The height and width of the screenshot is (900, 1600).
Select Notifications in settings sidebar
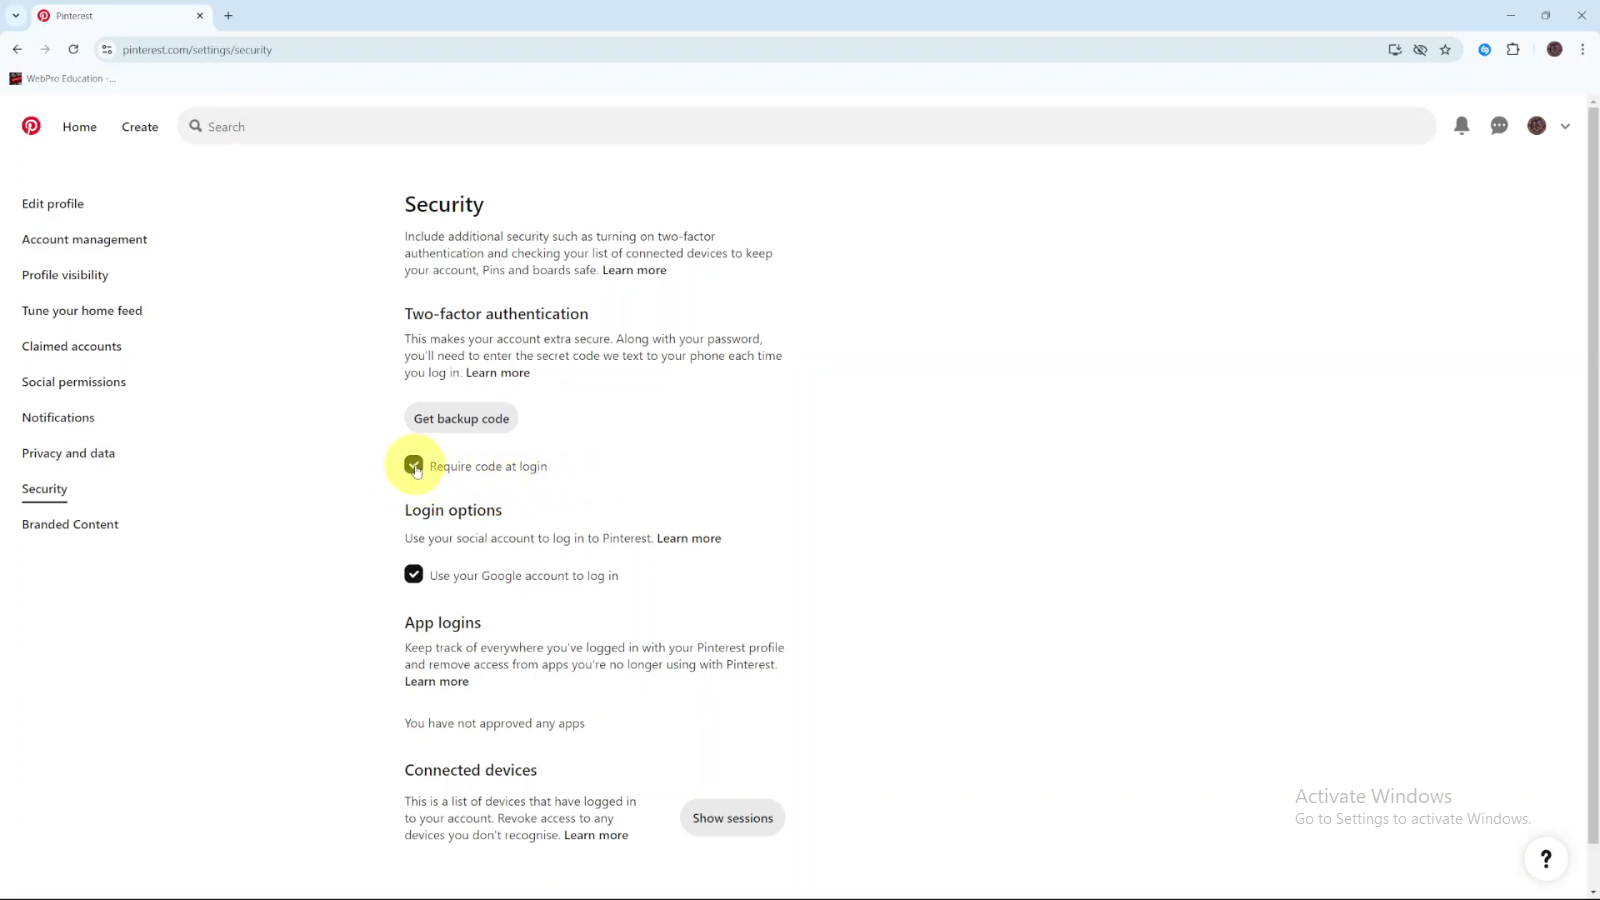click(58, 418)
